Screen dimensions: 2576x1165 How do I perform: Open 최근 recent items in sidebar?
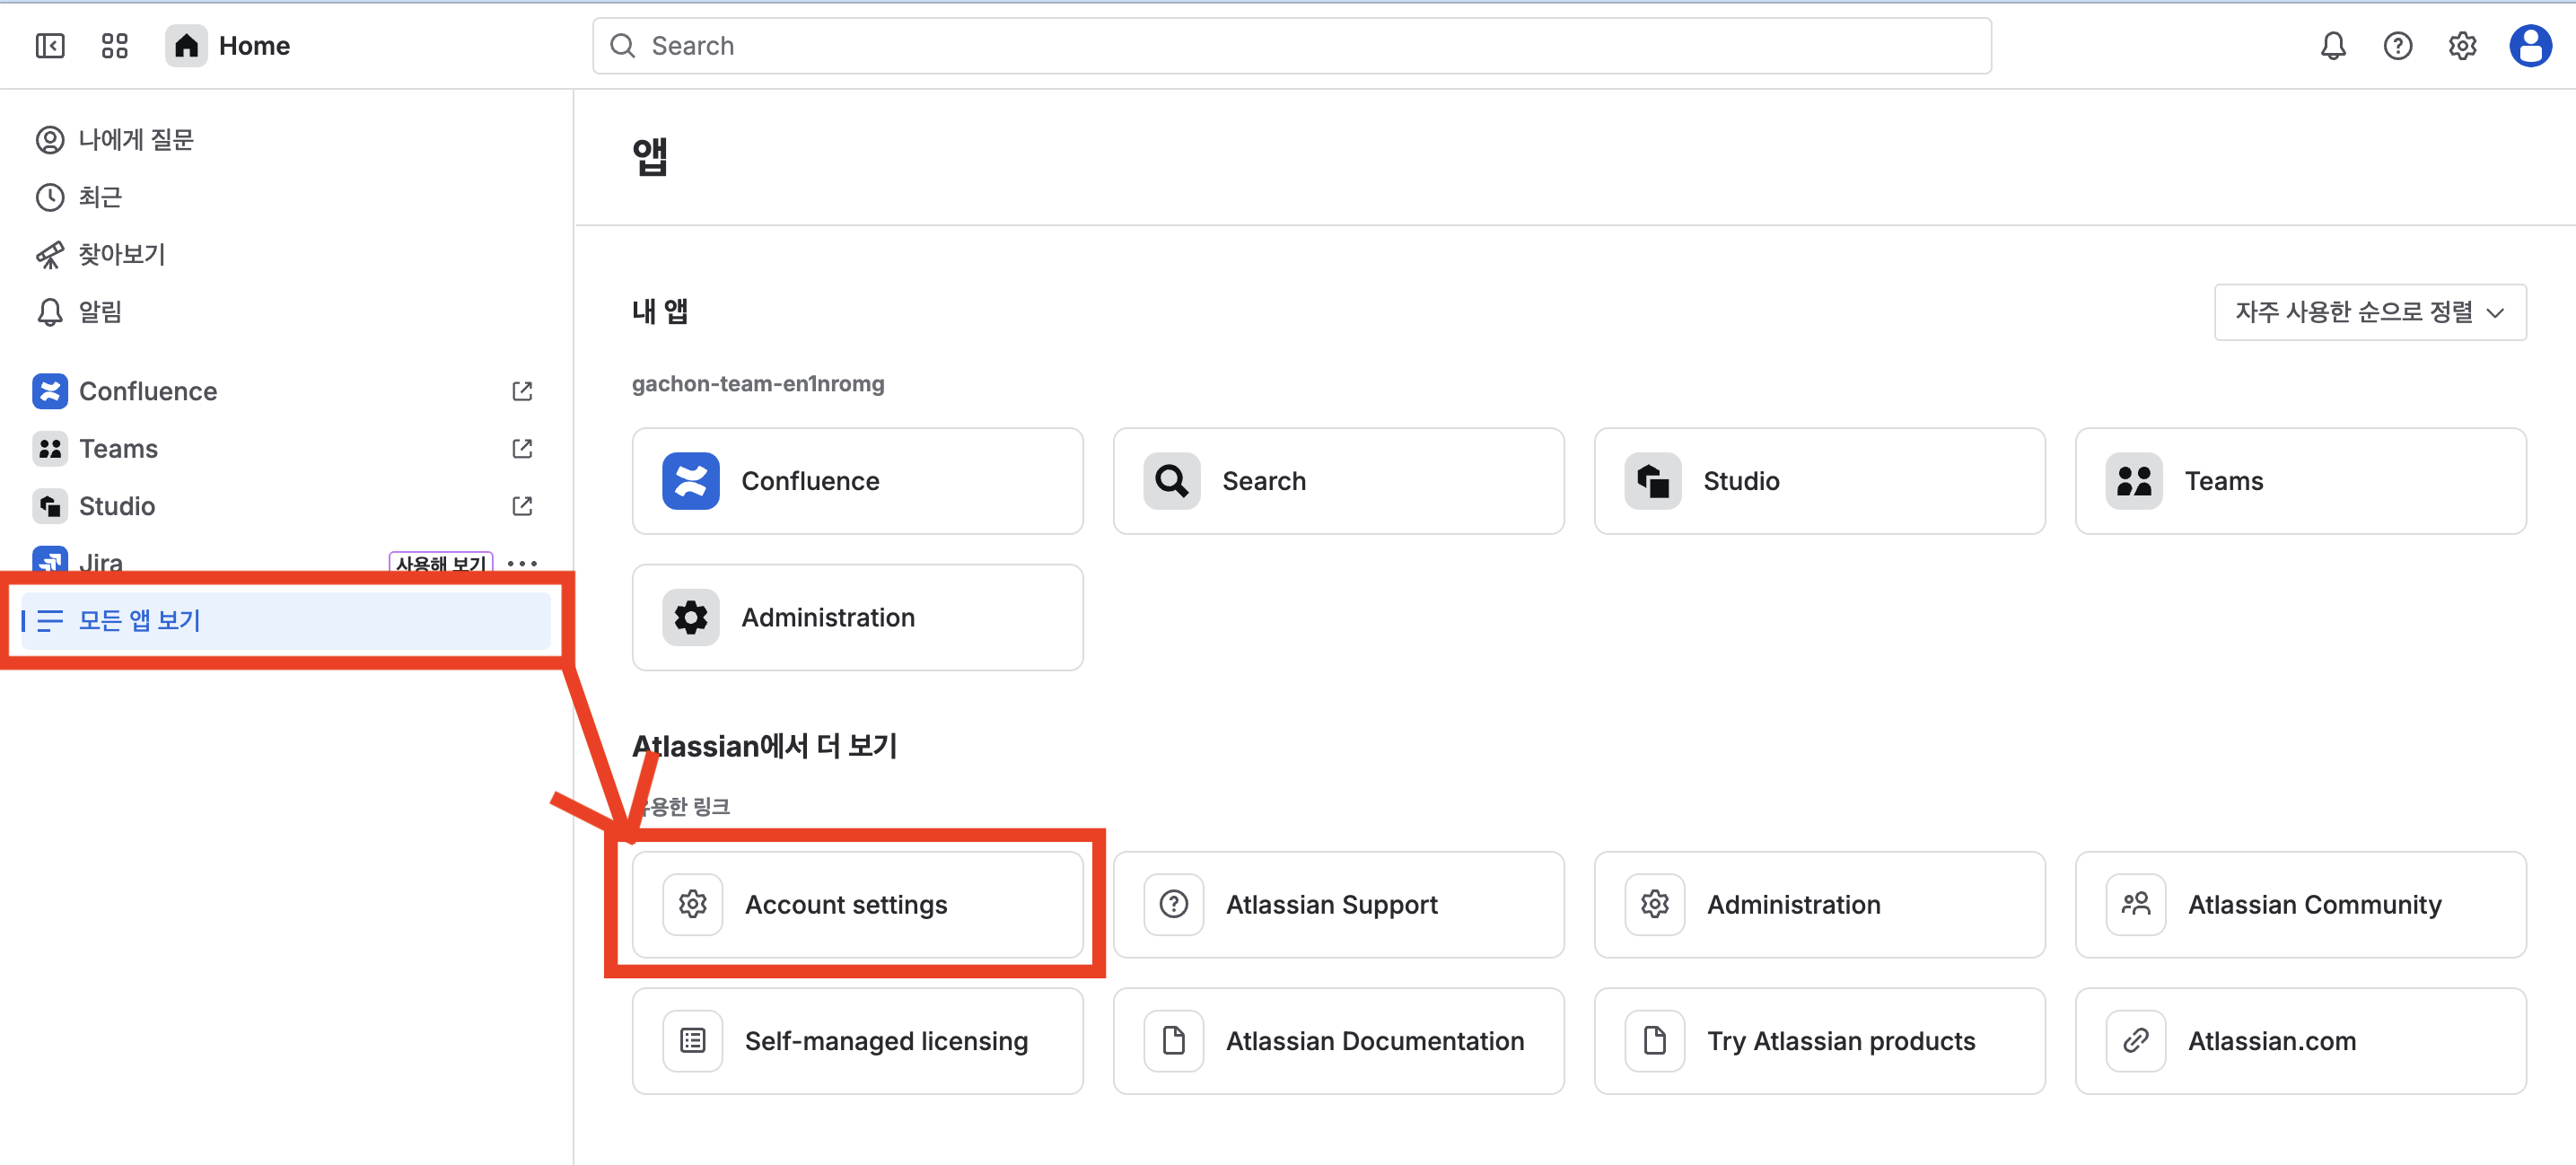[100, 197]
